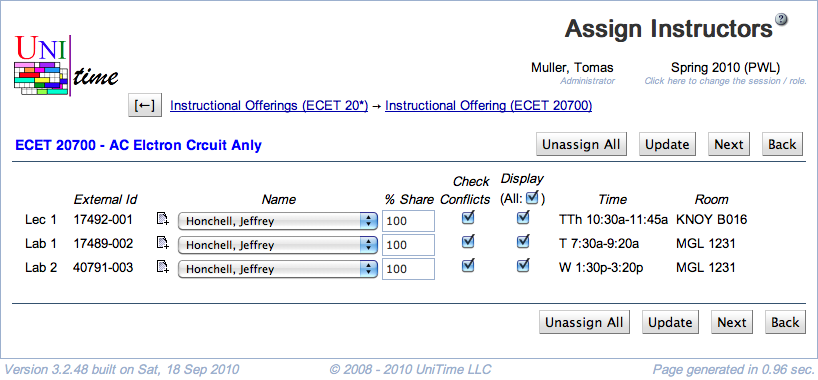Click the add instructor icon for Lec 1
The width and height of the screenshot is (818, 380).
click(x=163, y=219)
